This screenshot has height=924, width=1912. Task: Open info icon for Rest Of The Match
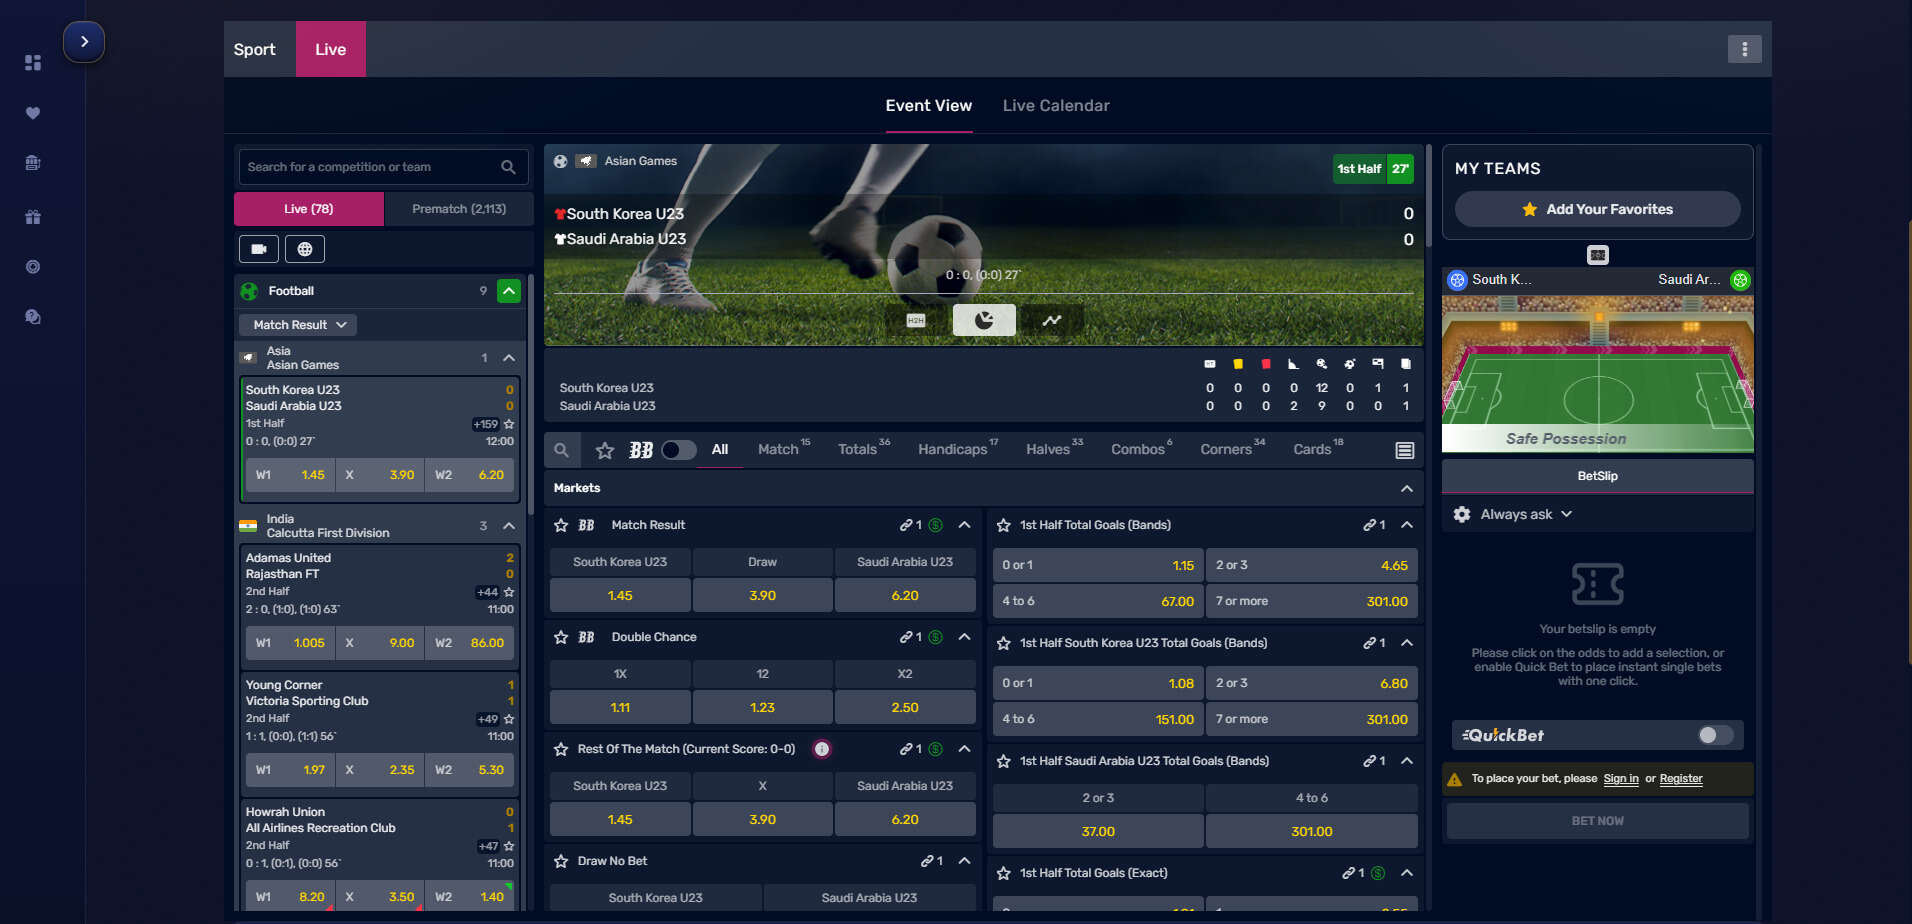pyautogui.click(x=822, y=749)
